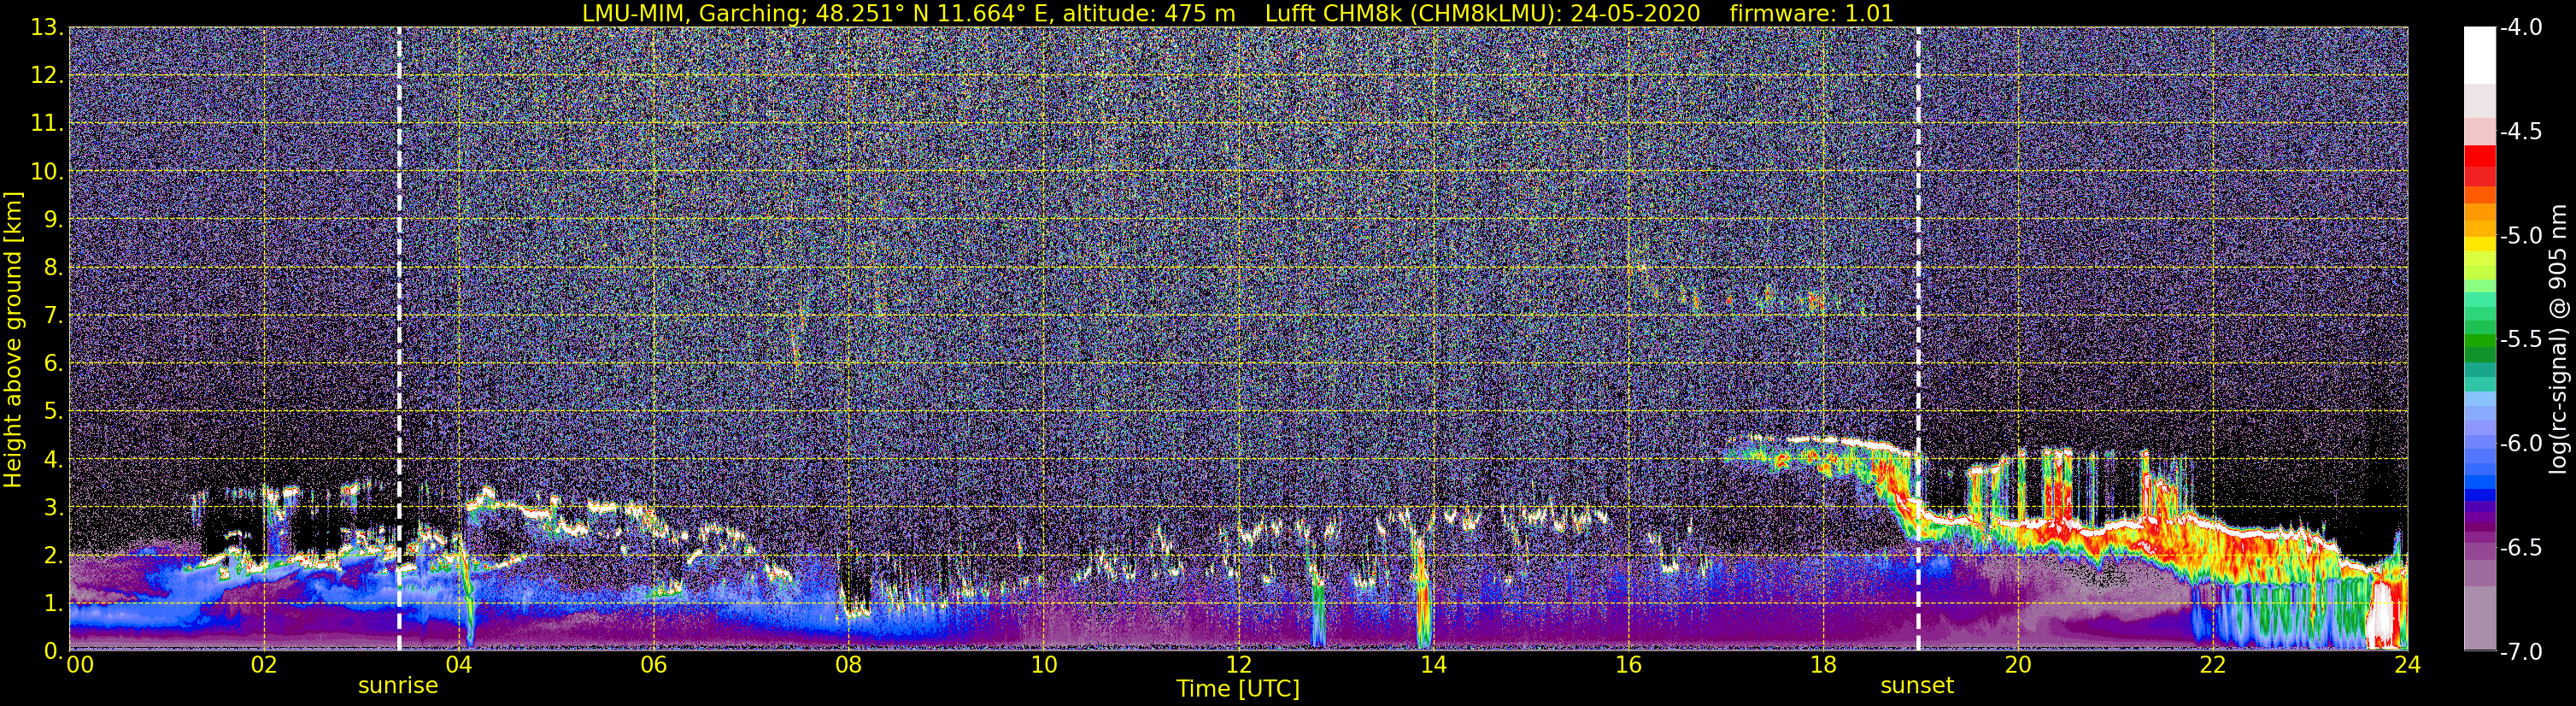This screenshot has height=706, width=2576.
Task: Click the '-4.5' colorbar tick label
Action: coord(2521,132)
